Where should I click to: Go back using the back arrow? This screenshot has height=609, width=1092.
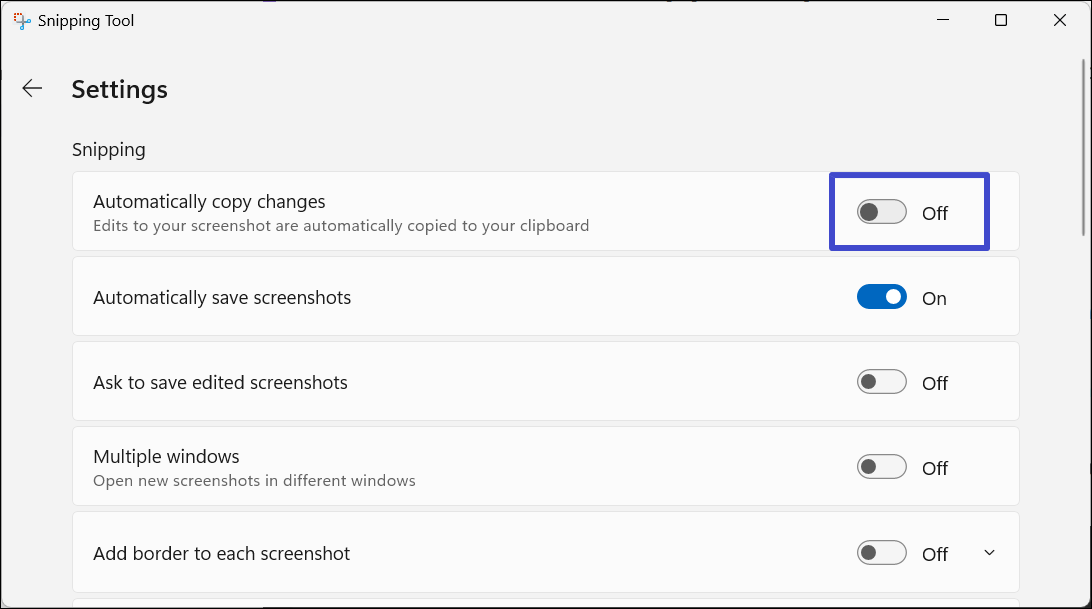[x=32, y=88]
